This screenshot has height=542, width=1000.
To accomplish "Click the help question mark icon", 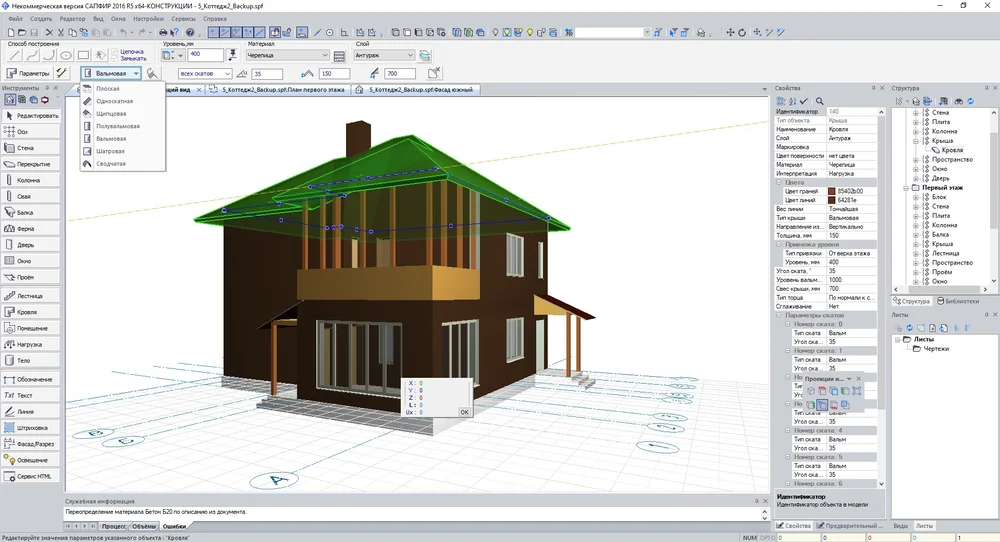I will [x=190, y=33].
